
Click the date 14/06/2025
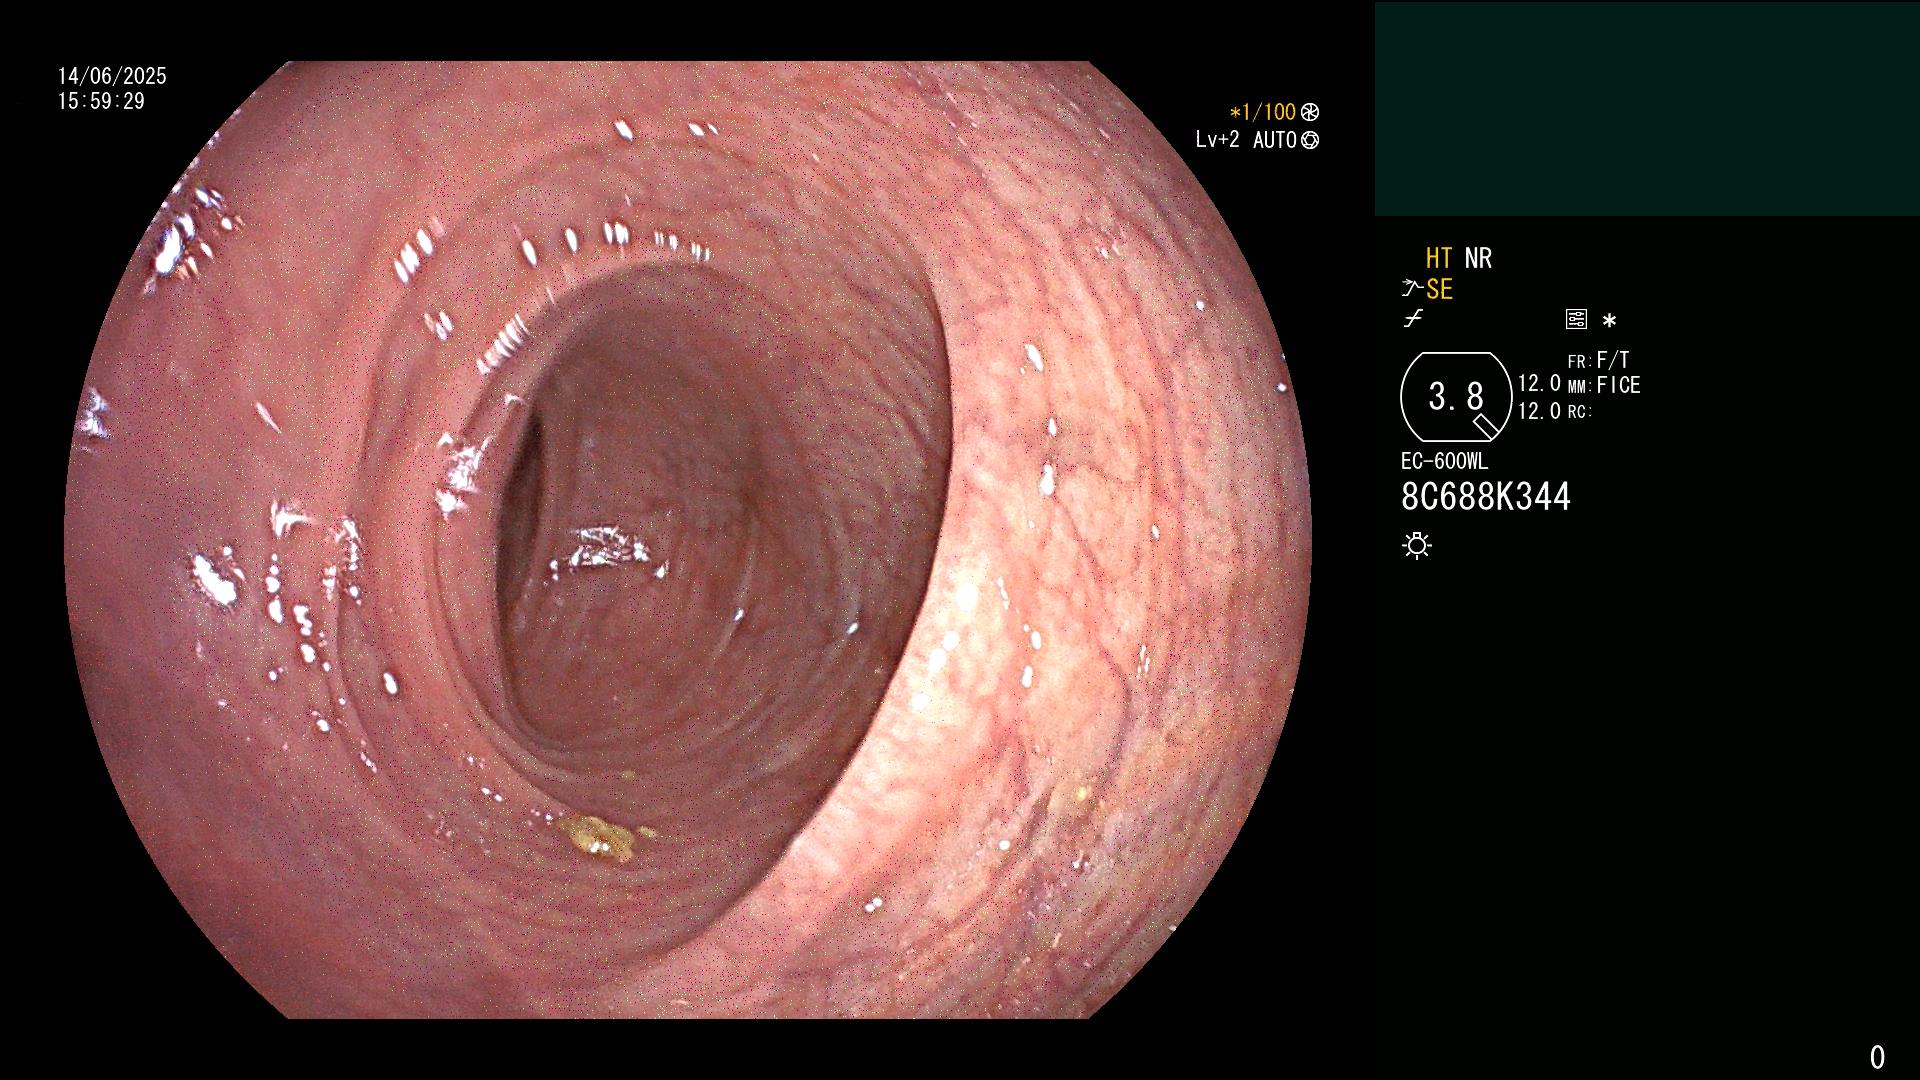click(112, 76)
